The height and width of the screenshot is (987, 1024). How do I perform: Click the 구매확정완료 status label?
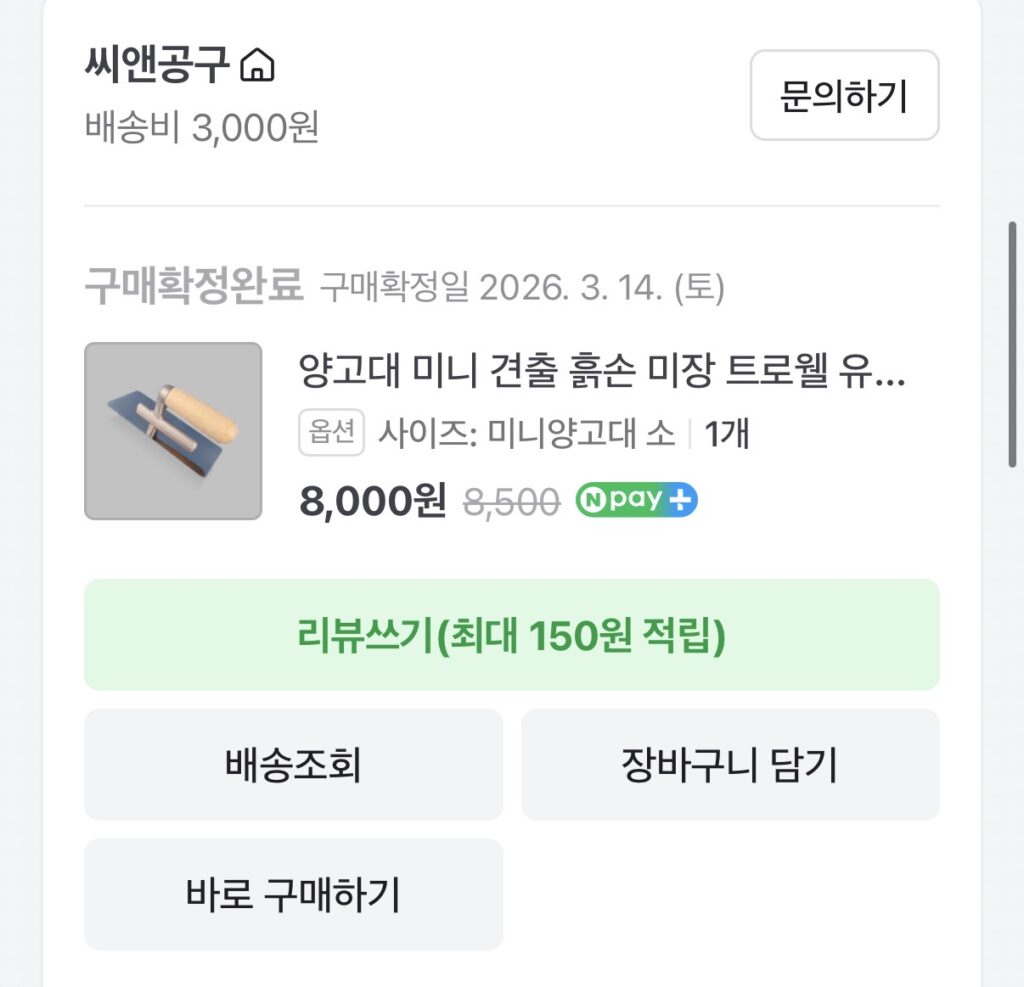(193, 287)
